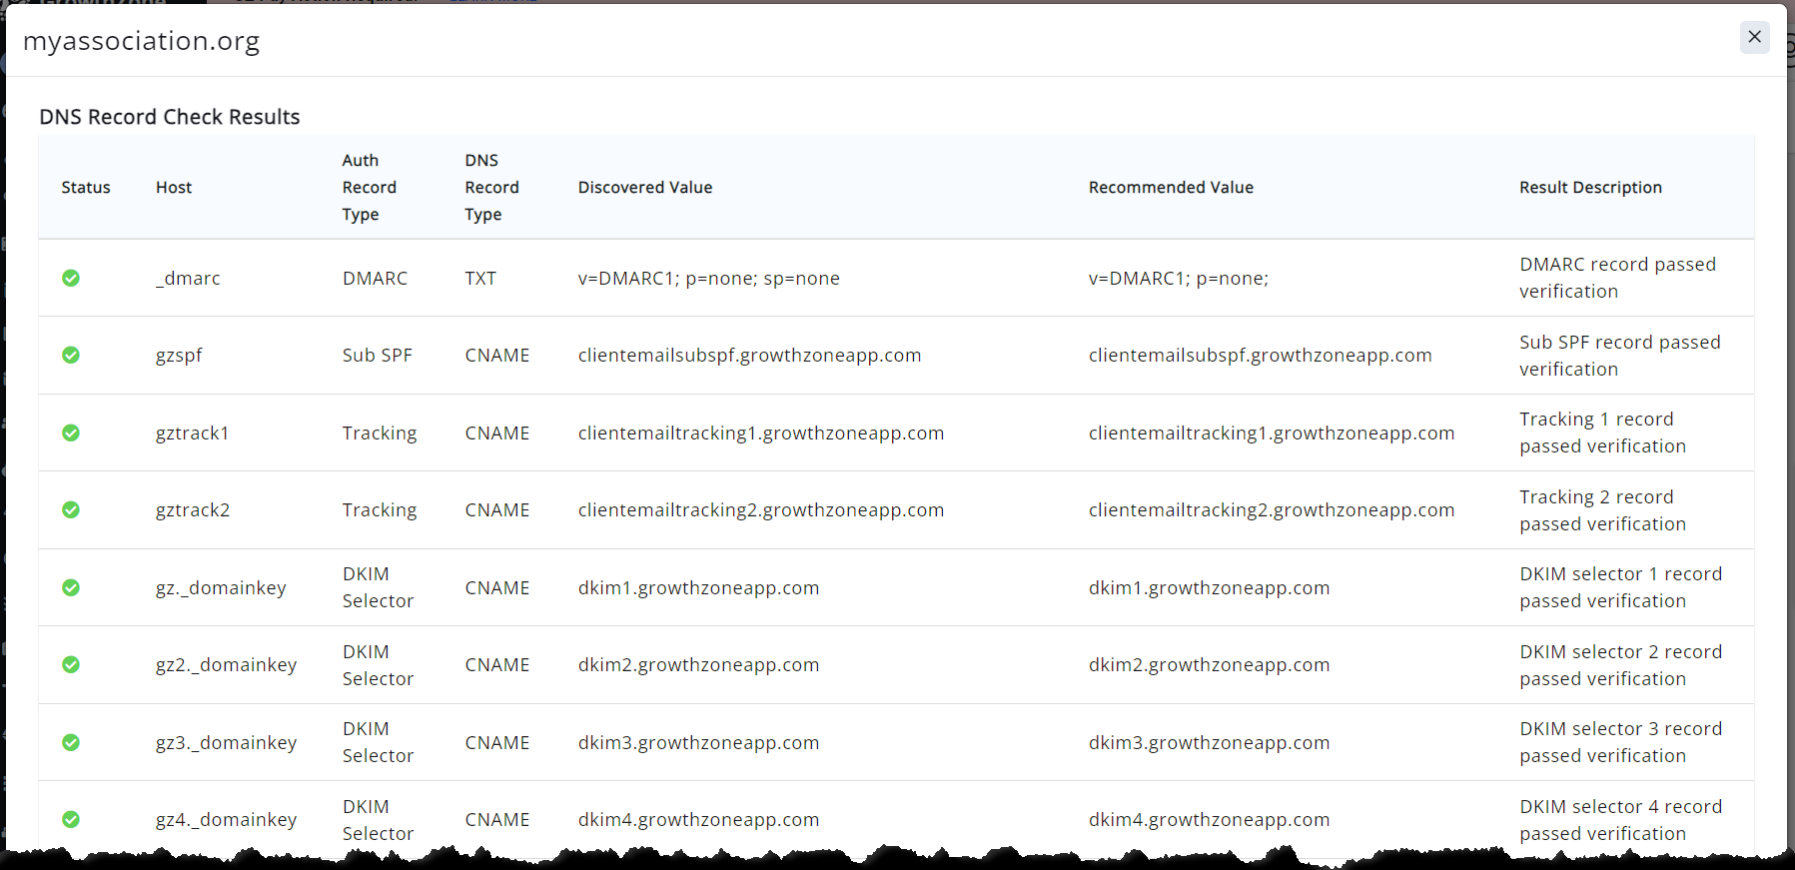Screen dimensions: 1795x870
Task: Click 'DKIM selector 2 record passed' description
Action: tap(1621, 665)
